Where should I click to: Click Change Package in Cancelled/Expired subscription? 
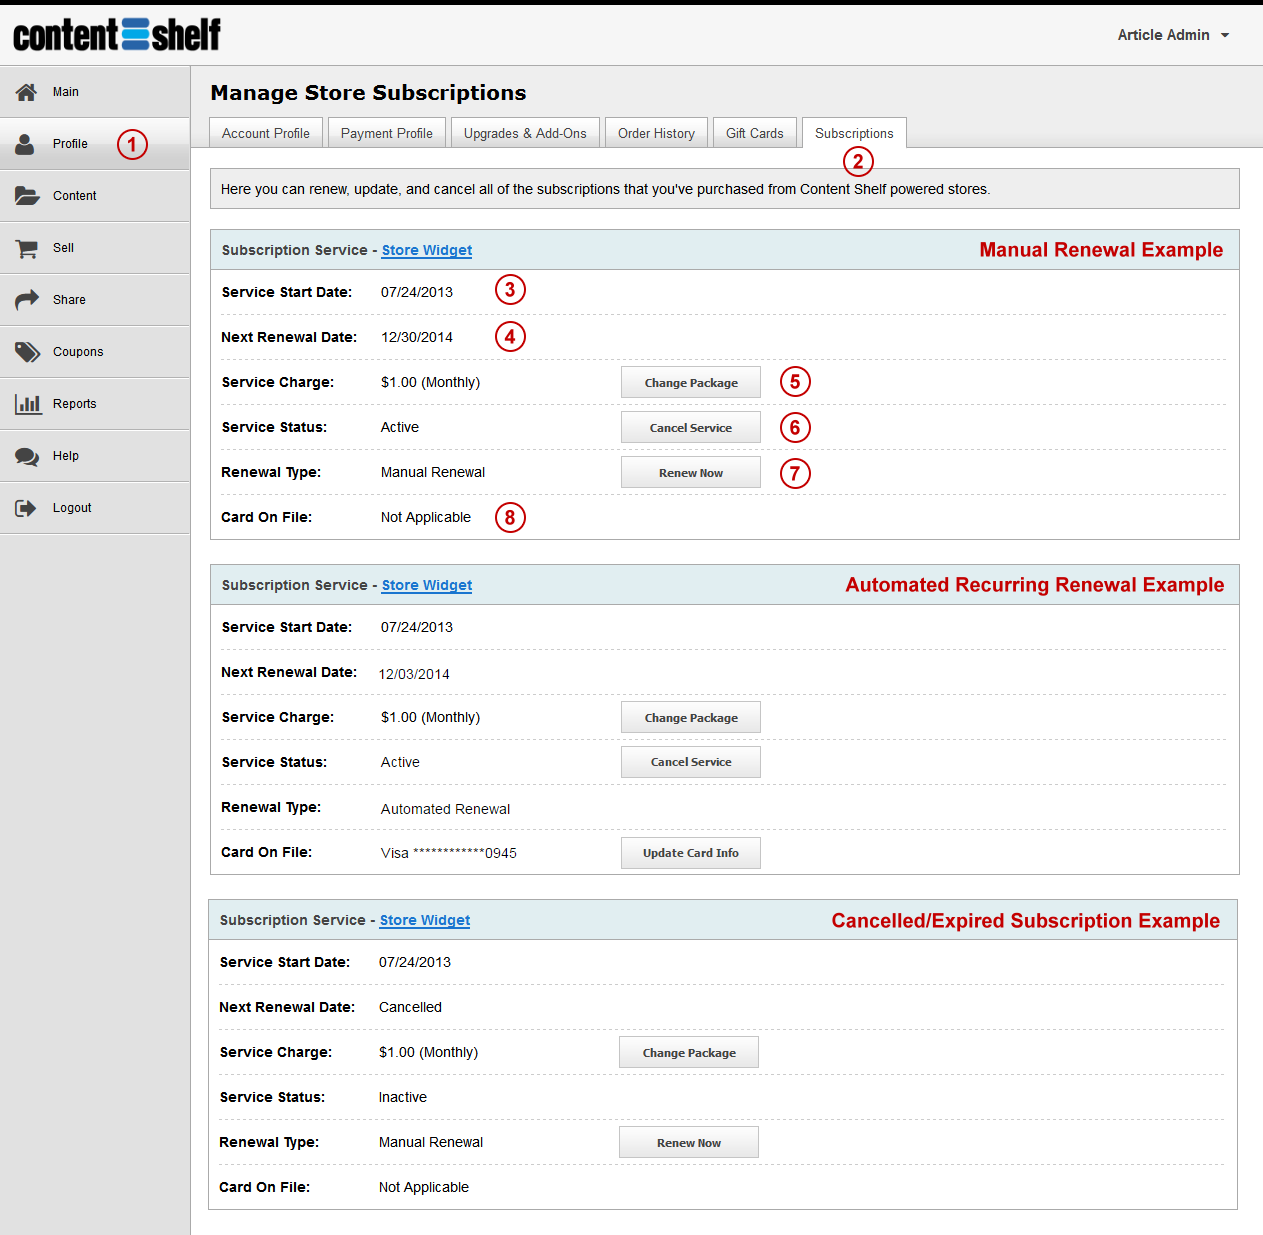pyautogui.click(x=689, y=1052)
